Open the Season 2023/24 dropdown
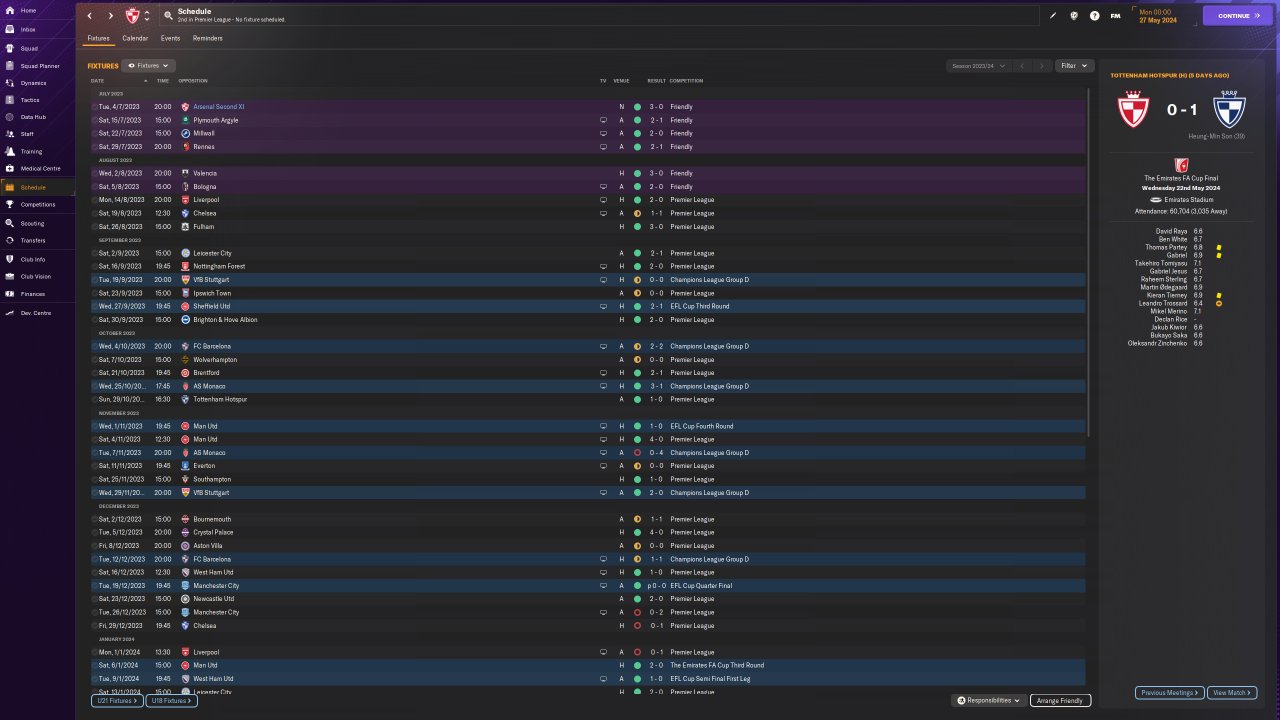 click(977, 66)
